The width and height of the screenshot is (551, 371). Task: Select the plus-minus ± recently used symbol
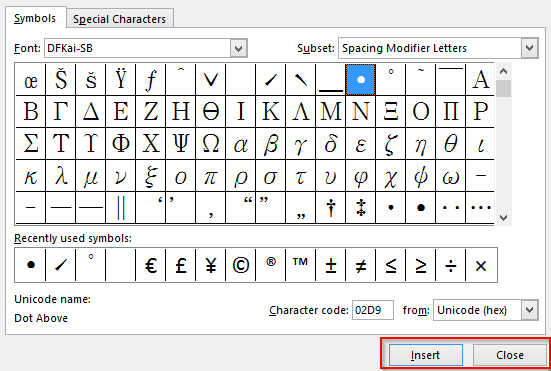pyautogui.click(x=331, y=265)
